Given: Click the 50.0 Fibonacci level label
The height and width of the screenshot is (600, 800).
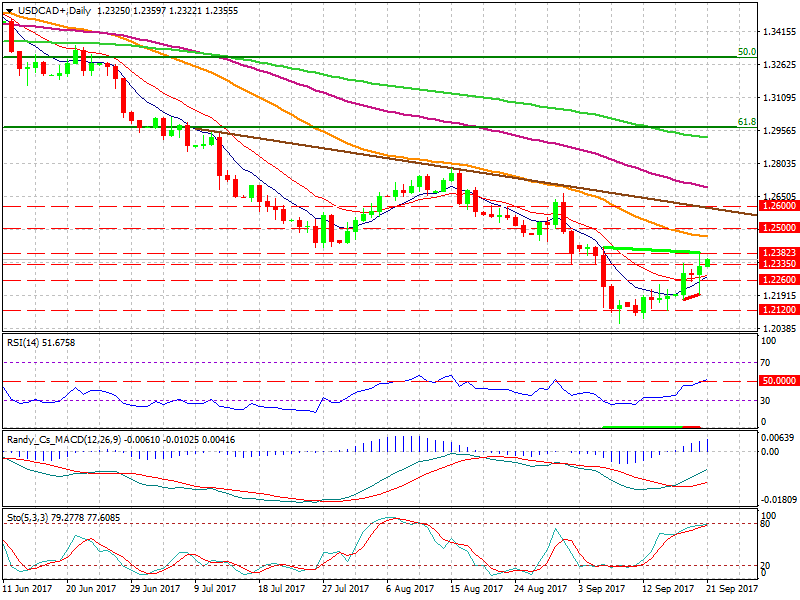Looking at the screenshot, I should click(x=745, y=51).
